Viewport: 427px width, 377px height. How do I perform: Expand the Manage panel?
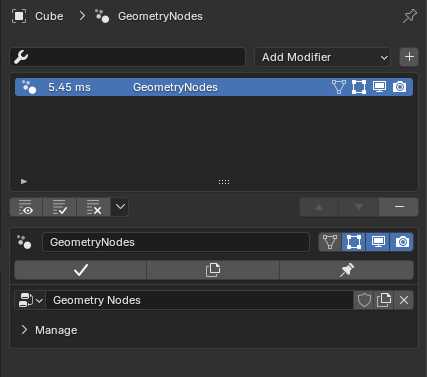tap(49, 330)
